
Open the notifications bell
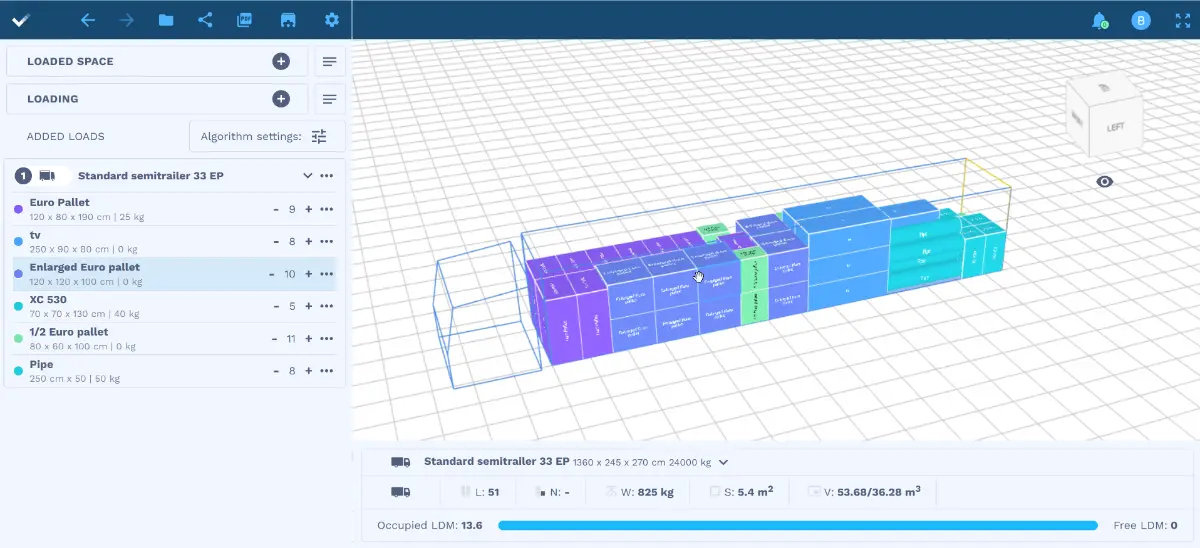tap(1099, 20)
